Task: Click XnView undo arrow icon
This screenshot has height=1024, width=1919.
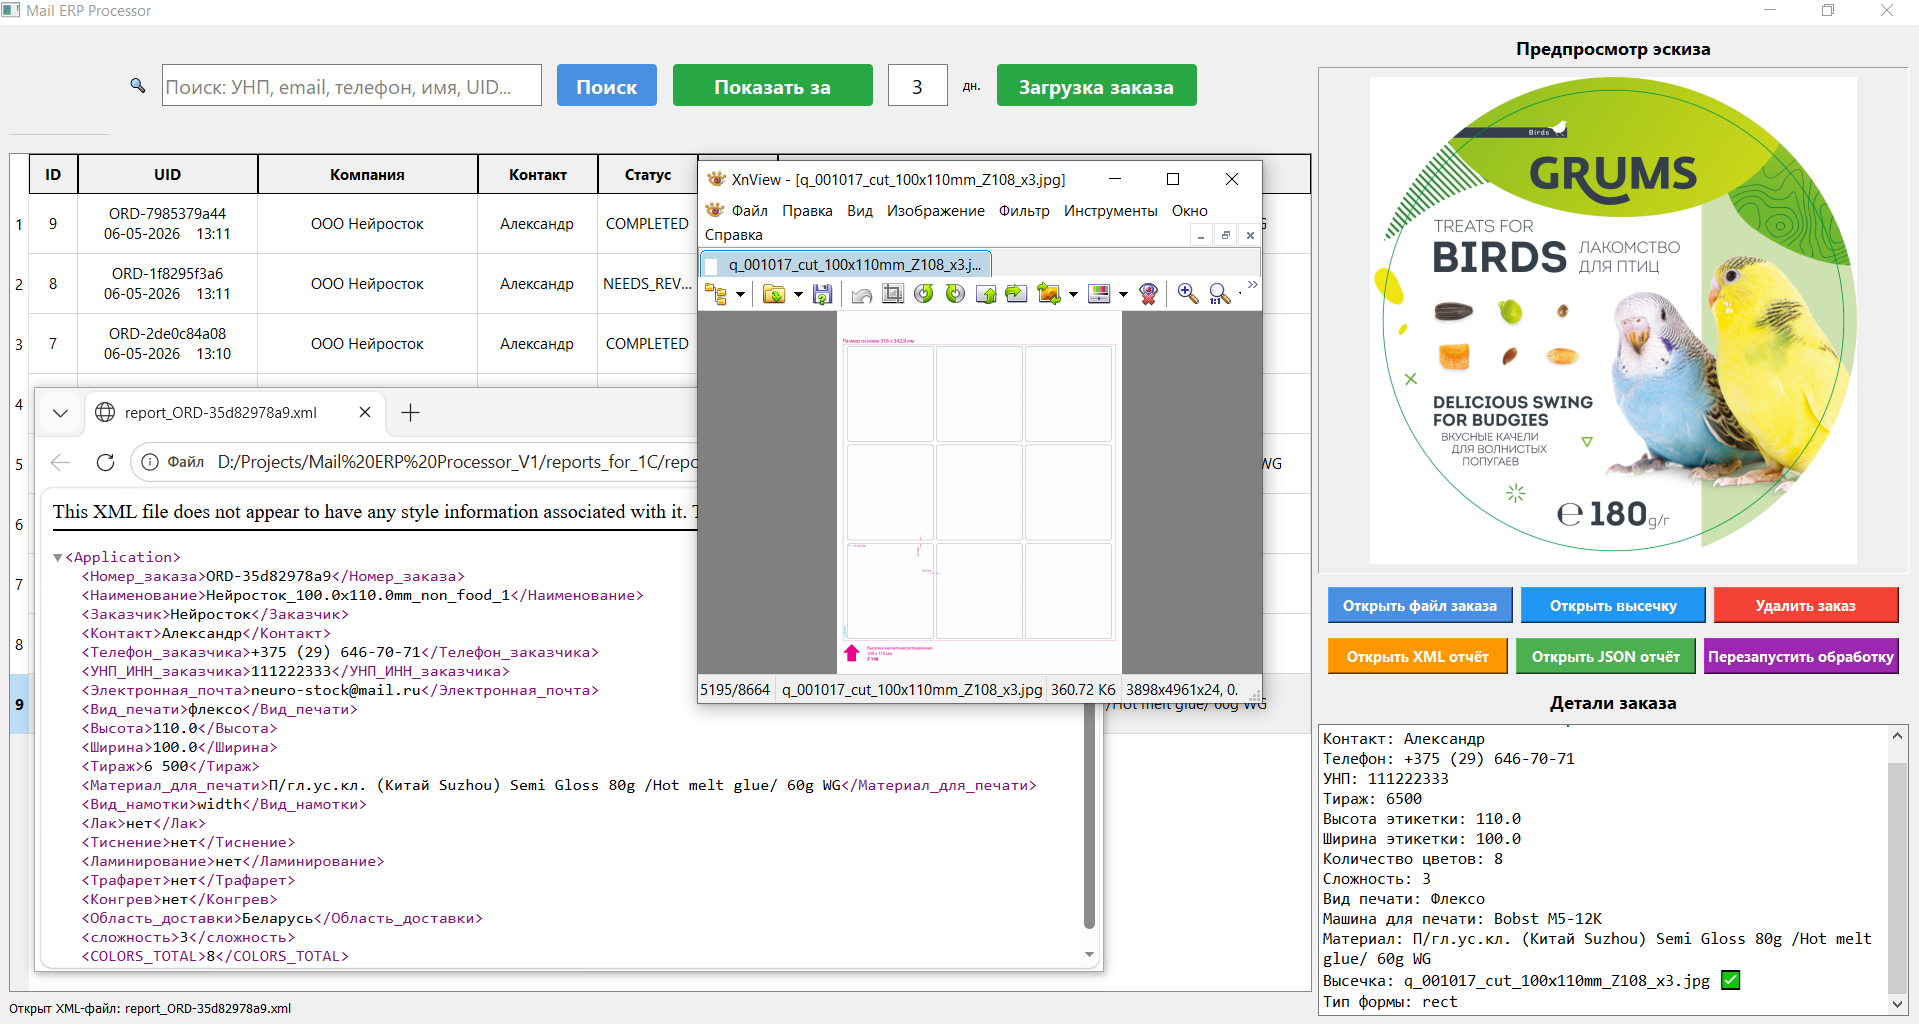Action: 862,294
